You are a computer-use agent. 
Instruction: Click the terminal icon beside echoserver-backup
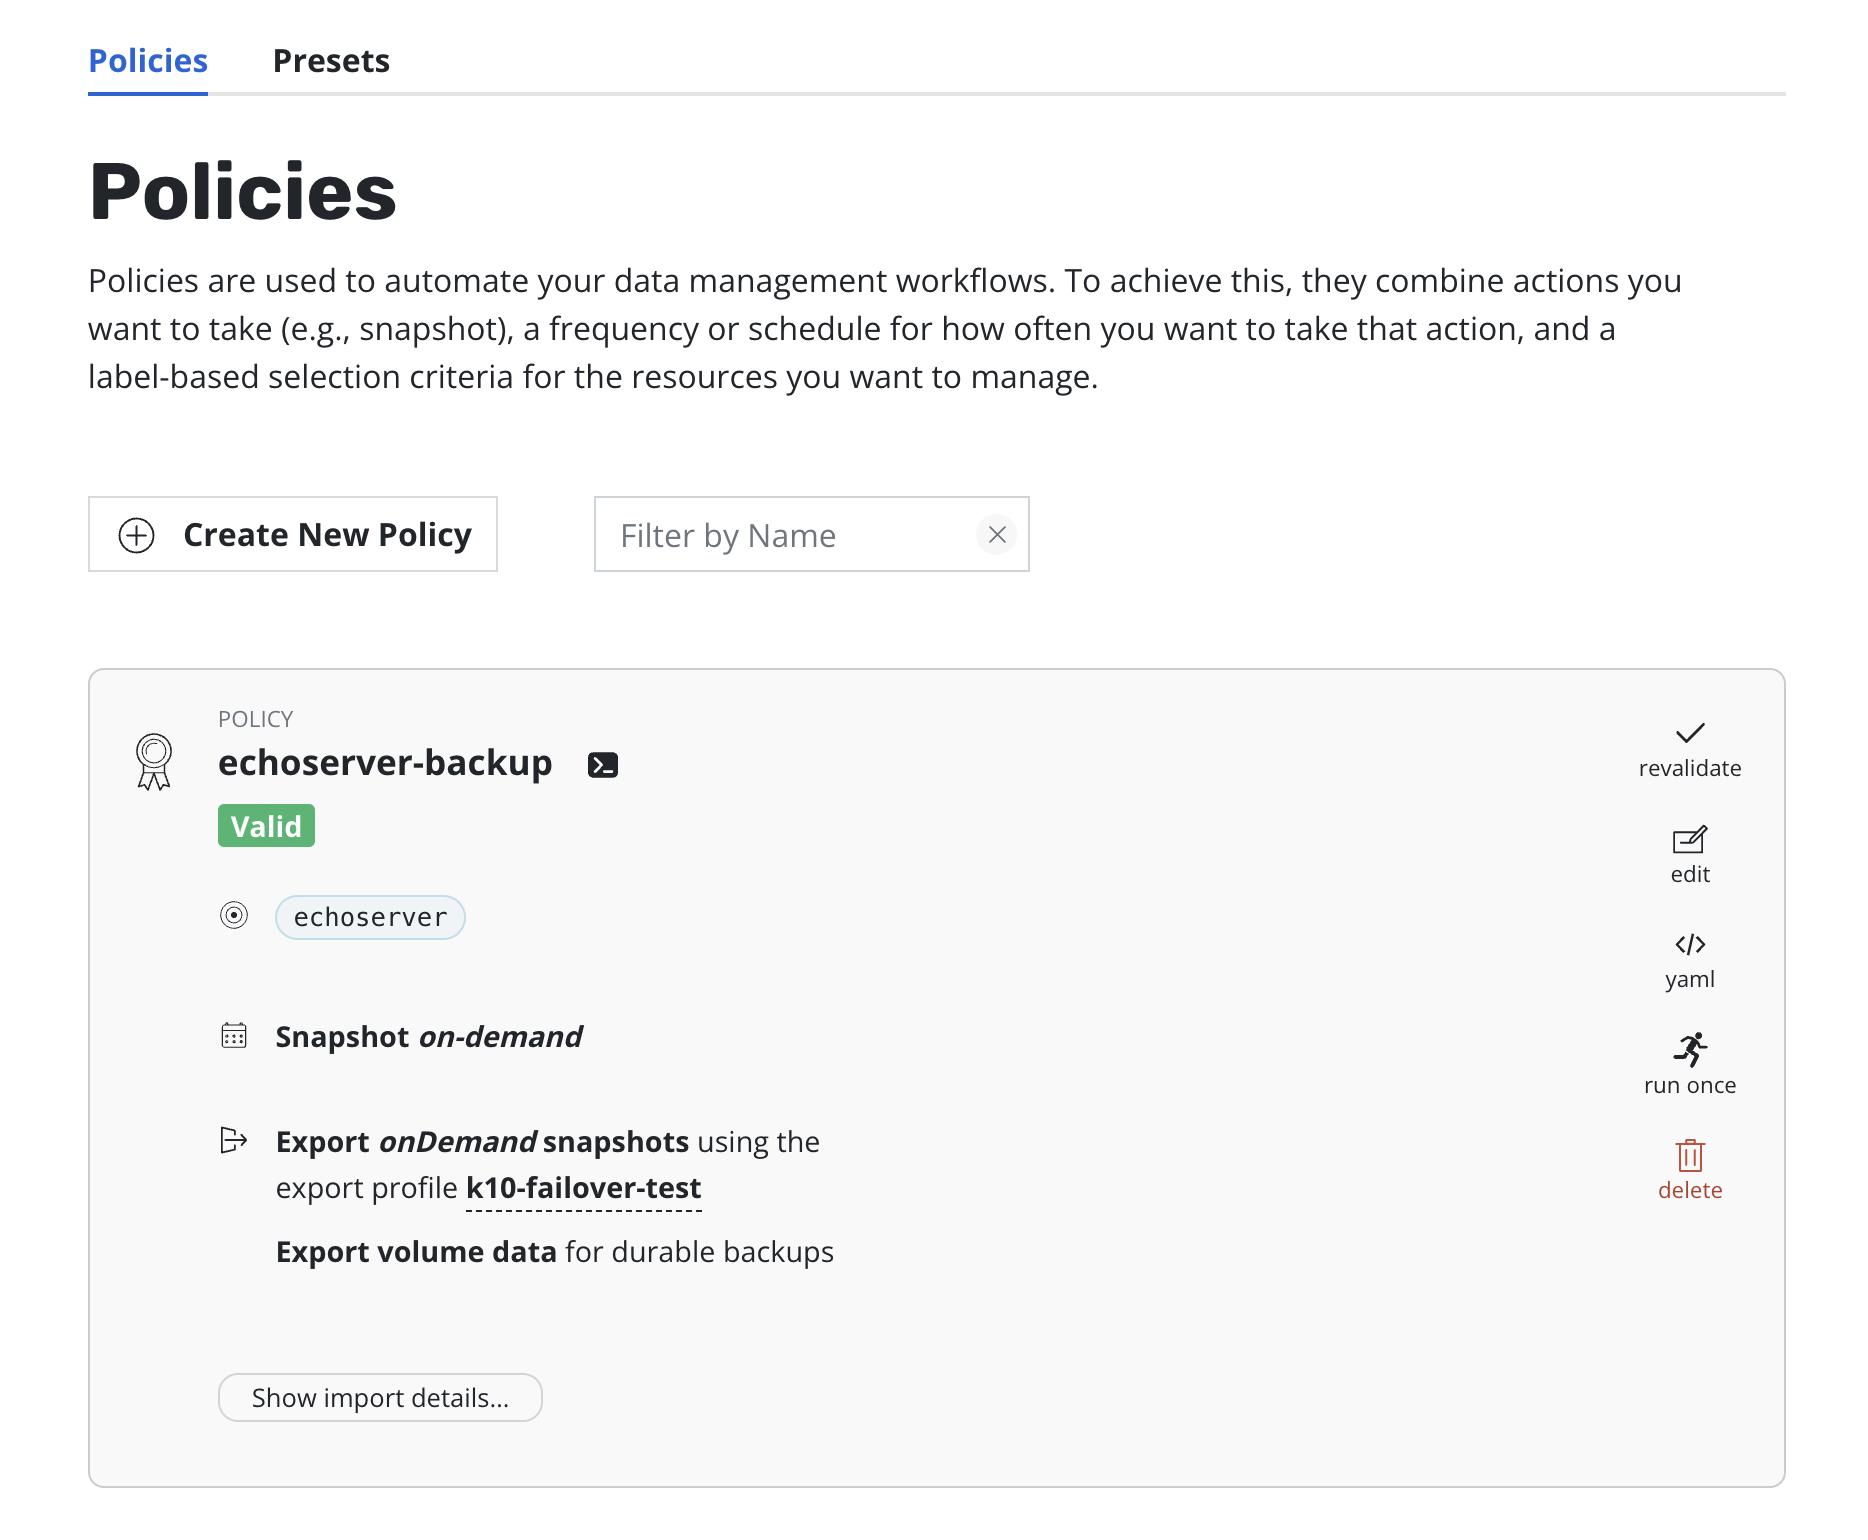(603, 765)
